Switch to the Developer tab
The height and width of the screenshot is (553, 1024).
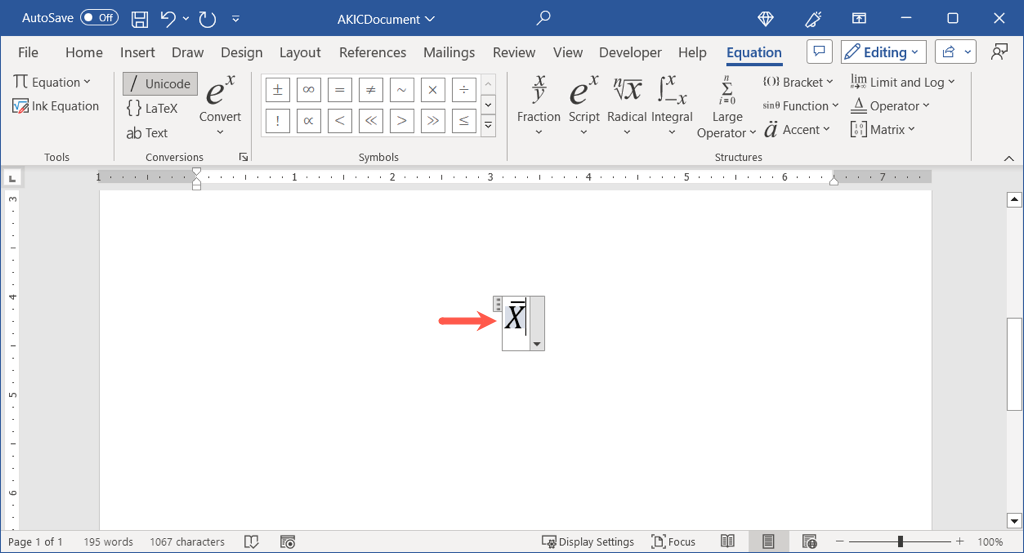pyautogui.click(x=630, y=52)
